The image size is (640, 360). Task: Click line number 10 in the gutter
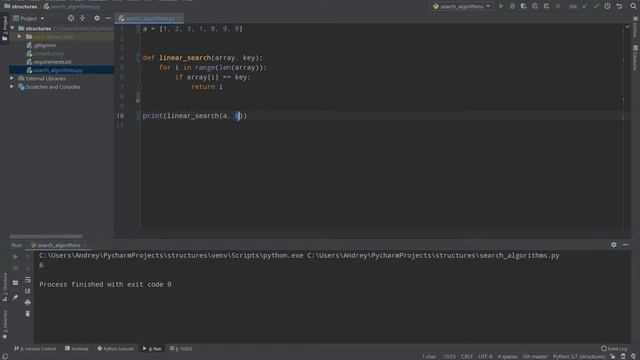120,116
